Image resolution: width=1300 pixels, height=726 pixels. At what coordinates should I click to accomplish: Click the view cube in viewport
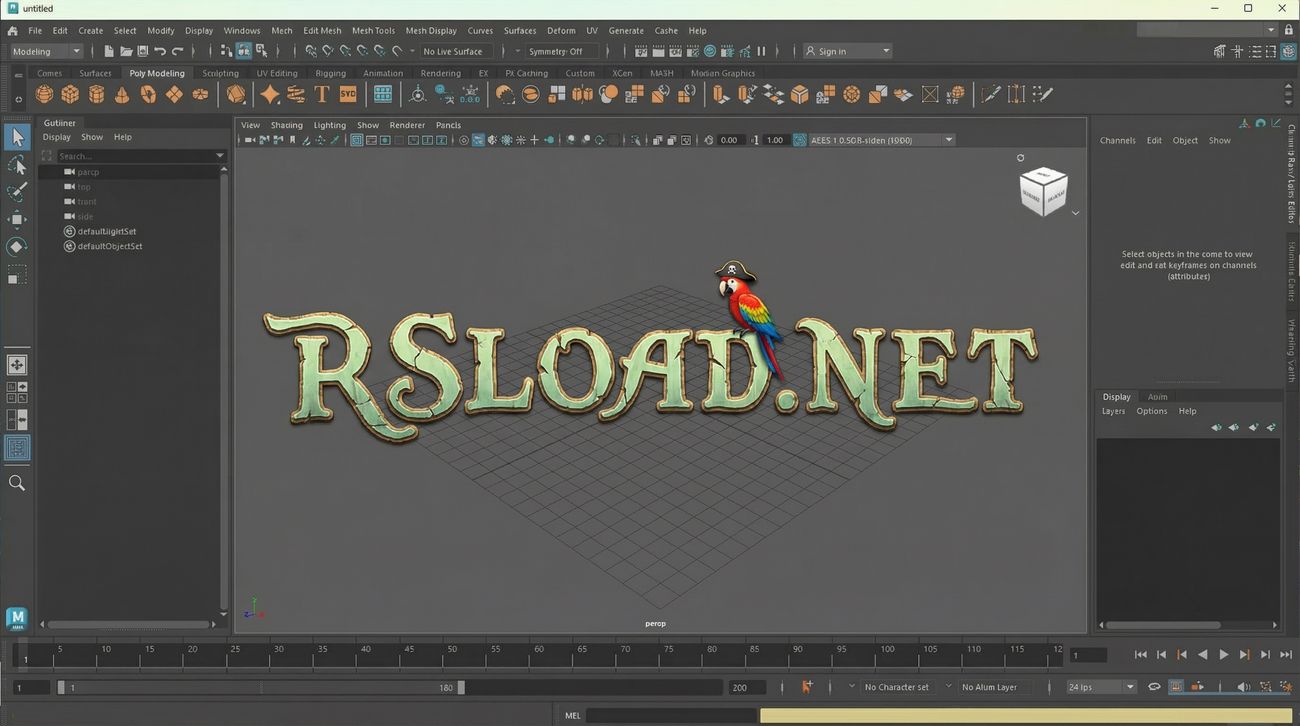pyautogui.click(x=1042, y=191)
